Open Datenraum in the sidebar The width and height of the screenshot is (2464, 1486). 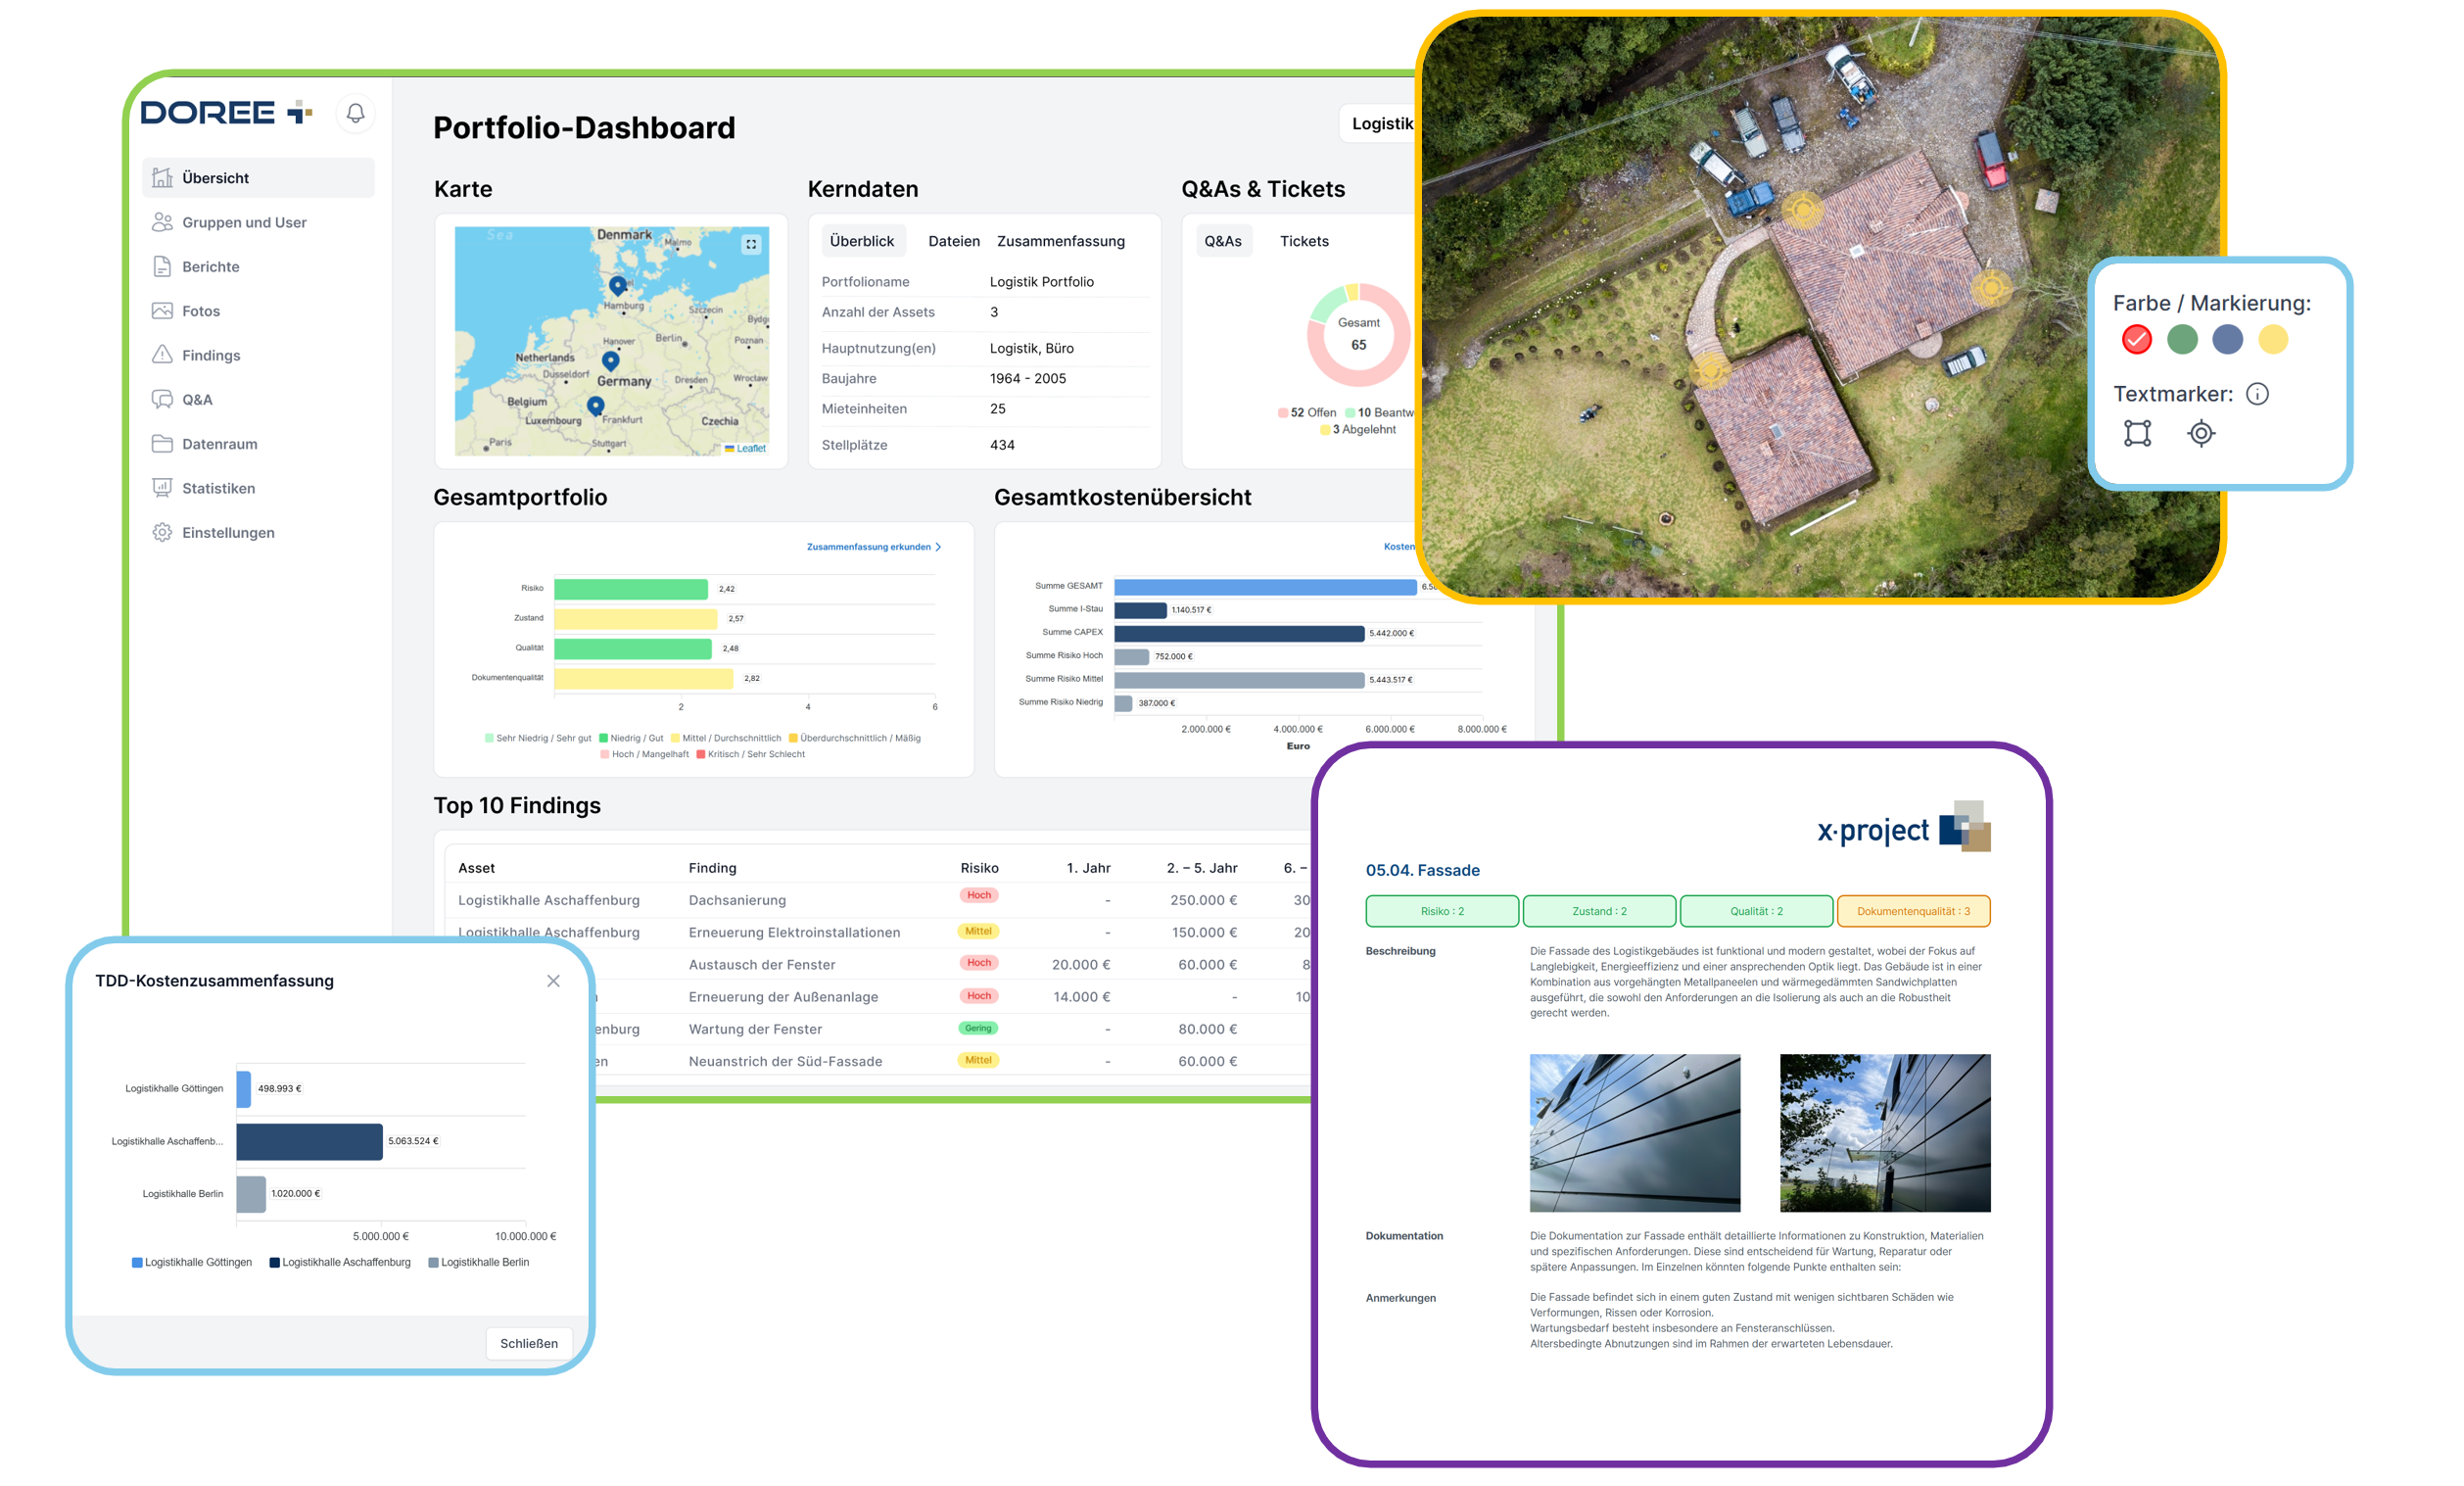[219, 444]
